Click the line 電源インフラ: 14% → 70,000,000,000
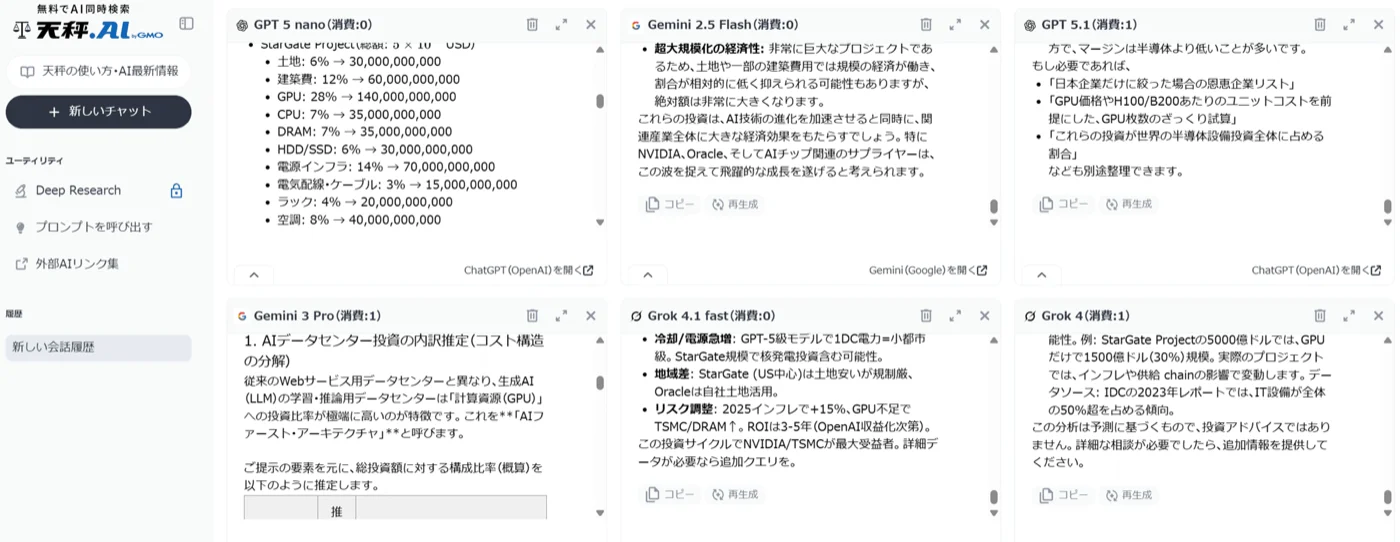Viewport: 1400px width, 542px height. coord(386,167)
